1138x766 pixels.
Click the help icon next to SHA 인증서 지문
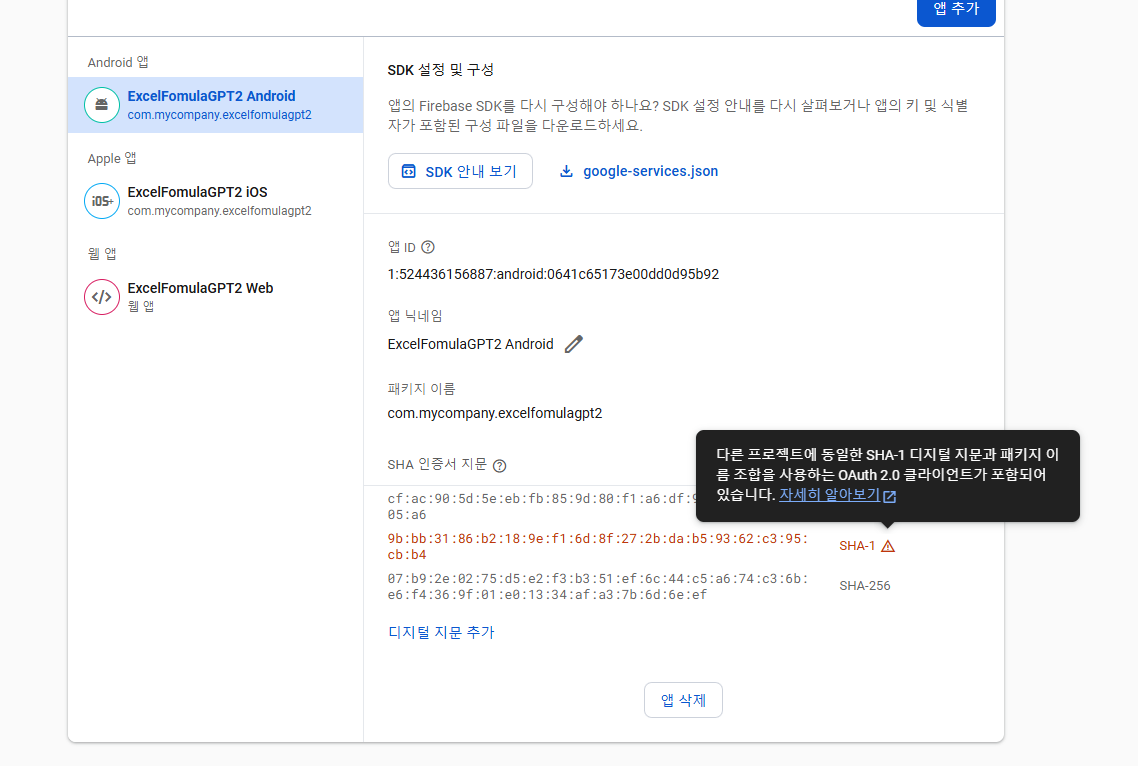(499, 466)
